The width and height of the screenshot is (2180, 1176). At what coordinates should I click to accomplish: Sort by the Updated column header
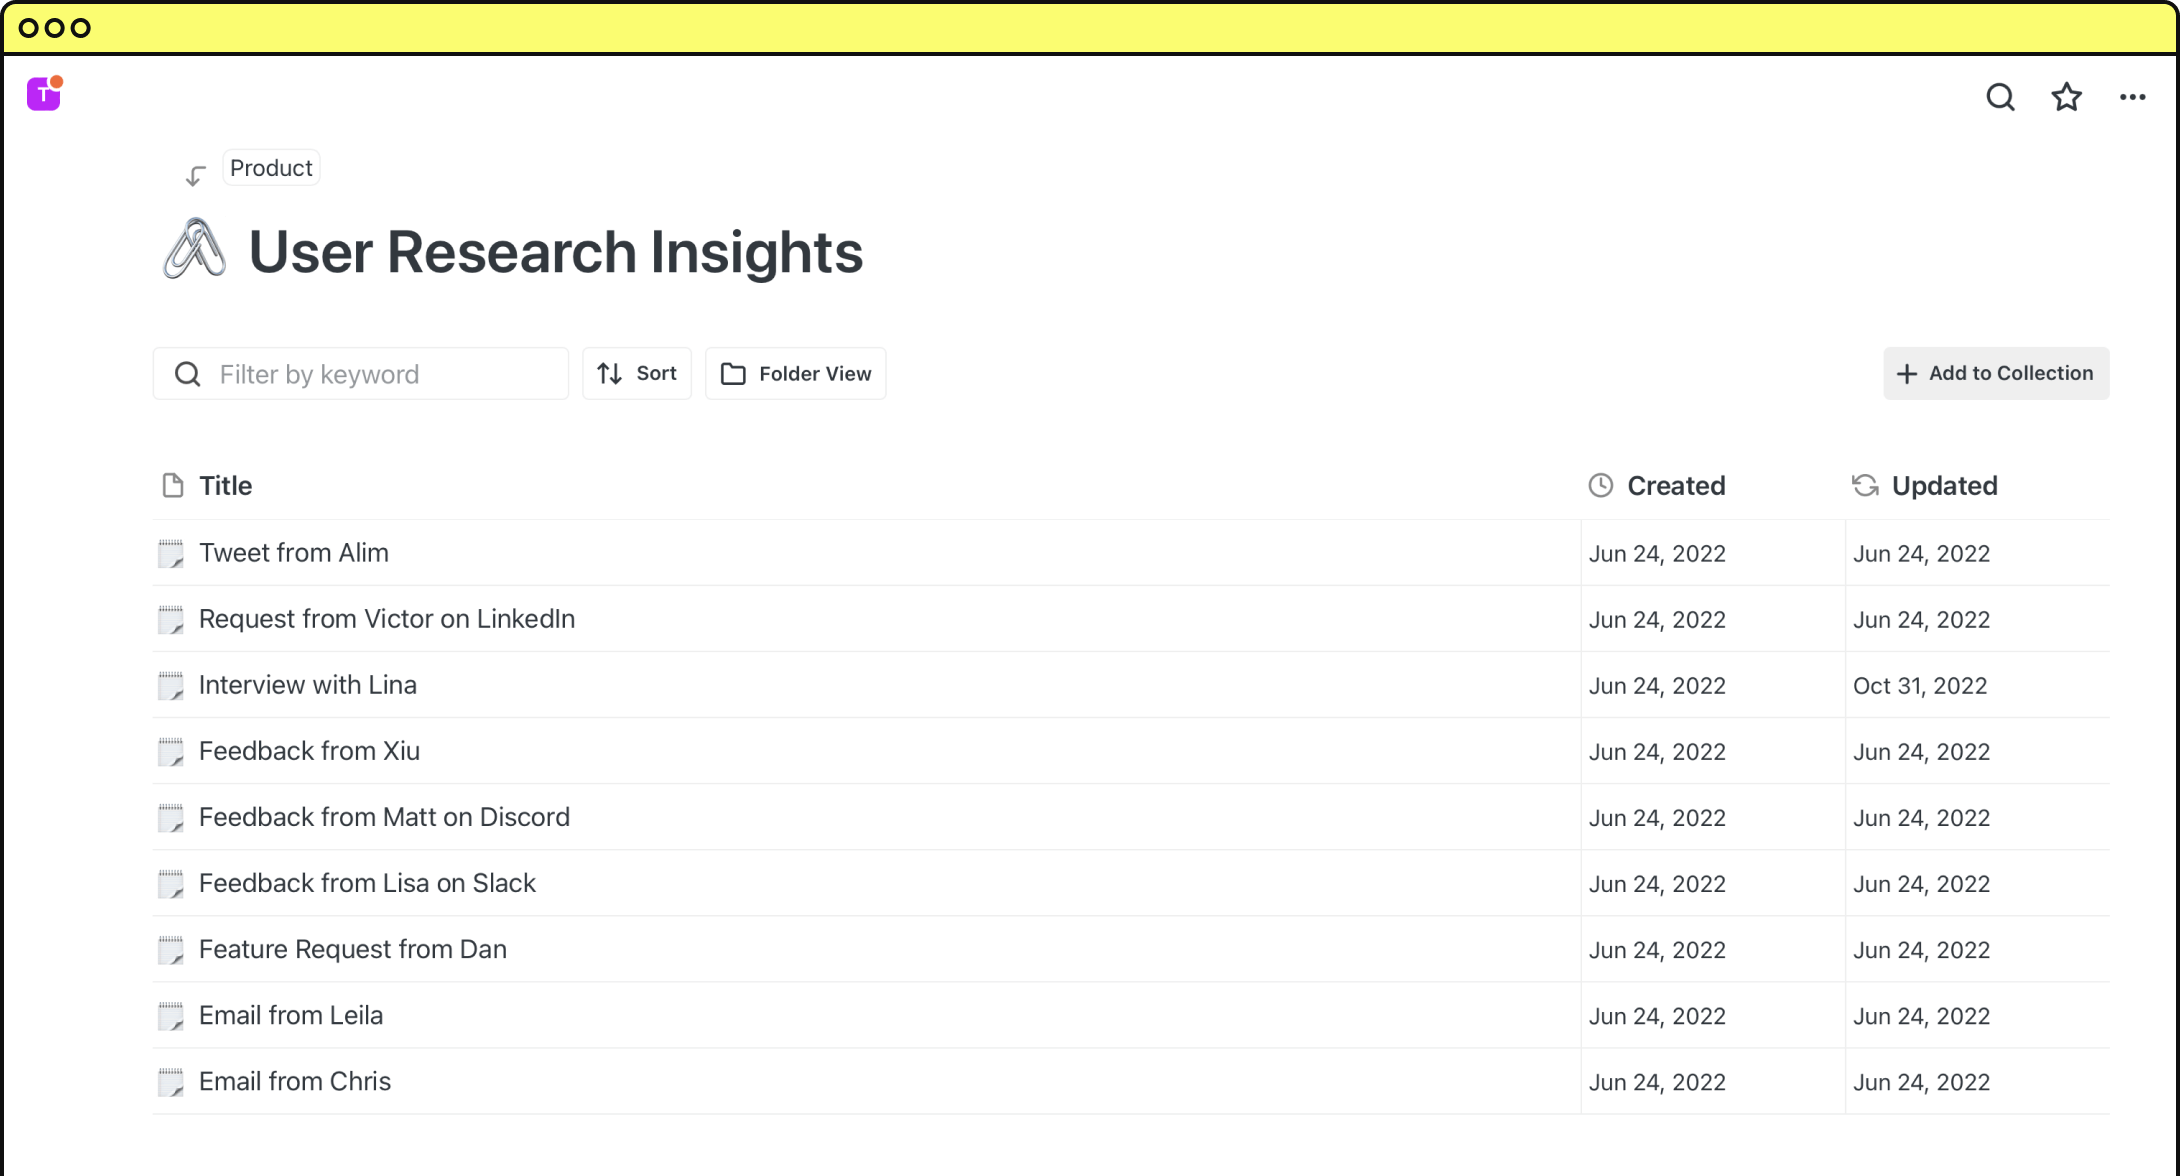(x=1943, y=486)
